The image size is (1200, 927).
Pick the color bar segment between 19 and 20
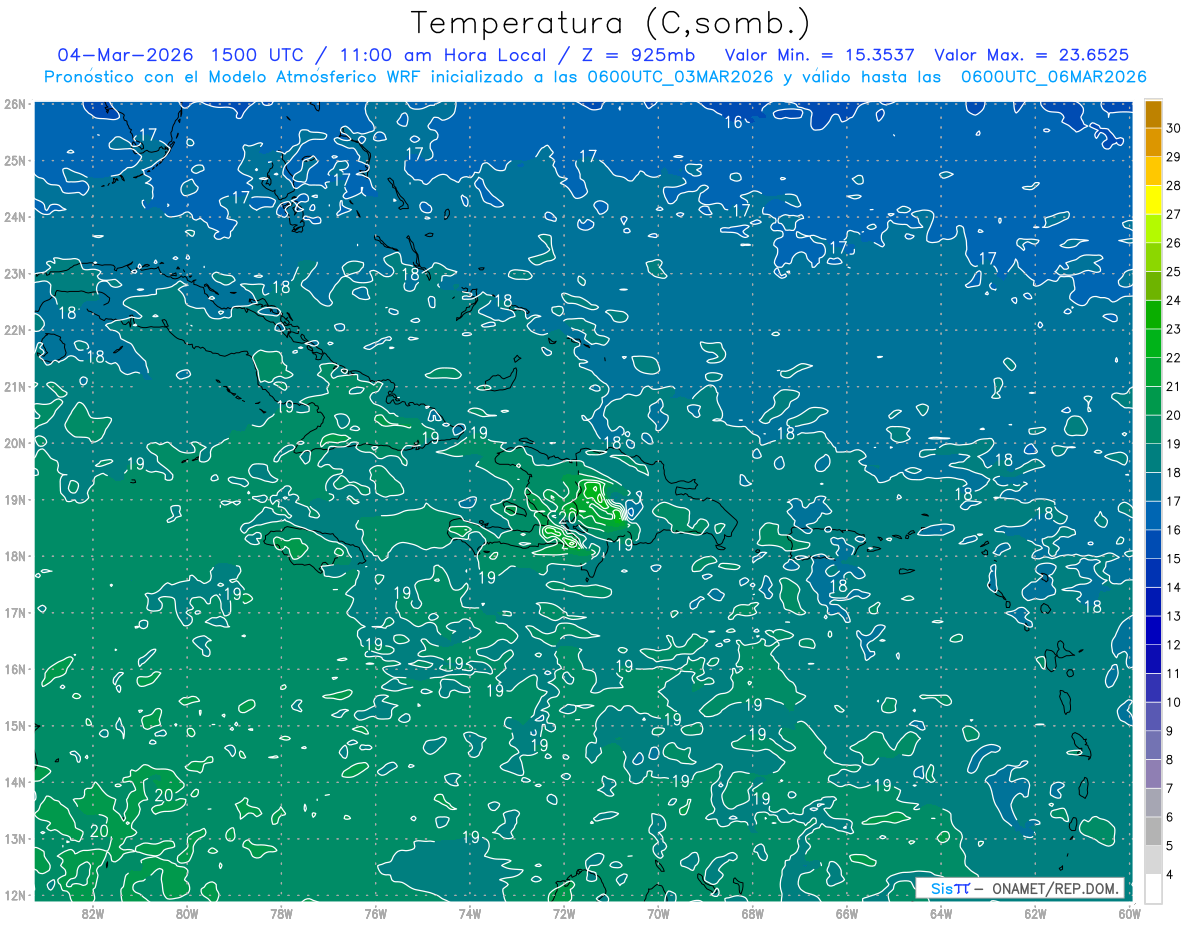[x=1153, y=429]
